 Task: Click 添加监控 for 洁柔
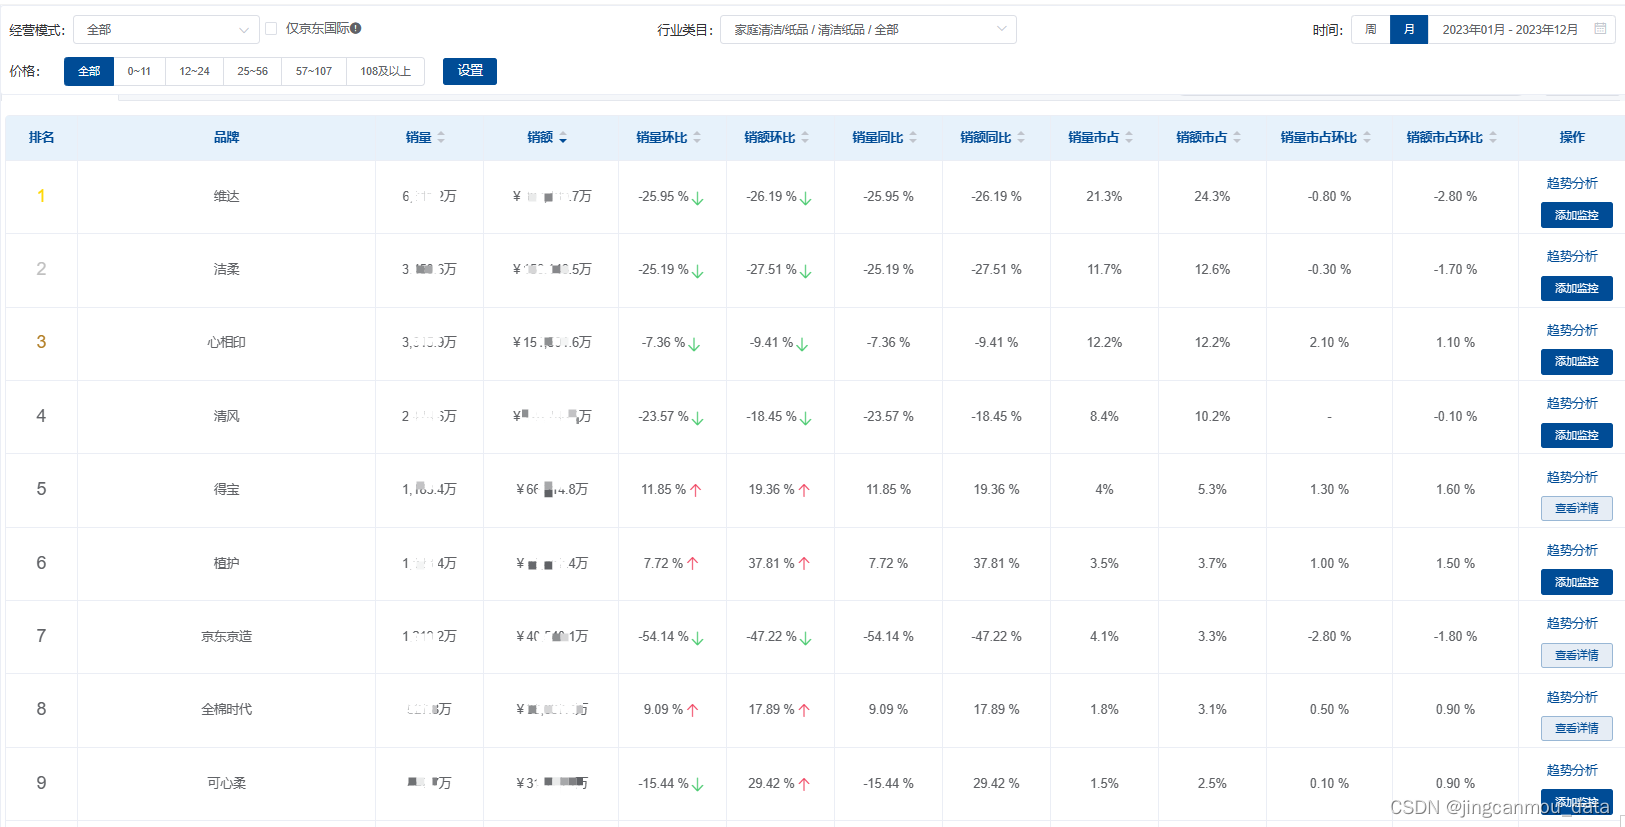(x=1577, y=288)
